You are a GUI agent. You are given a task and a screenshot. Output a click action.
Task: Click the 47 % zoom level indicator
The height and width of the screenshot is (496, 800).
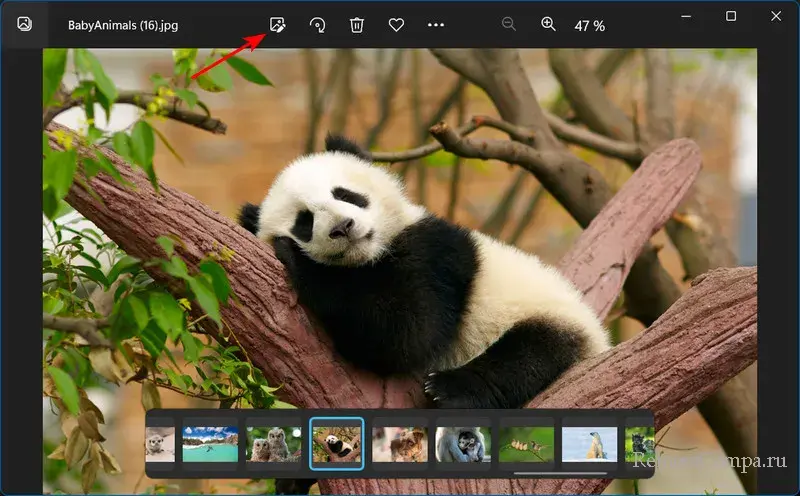click(588, 26)
